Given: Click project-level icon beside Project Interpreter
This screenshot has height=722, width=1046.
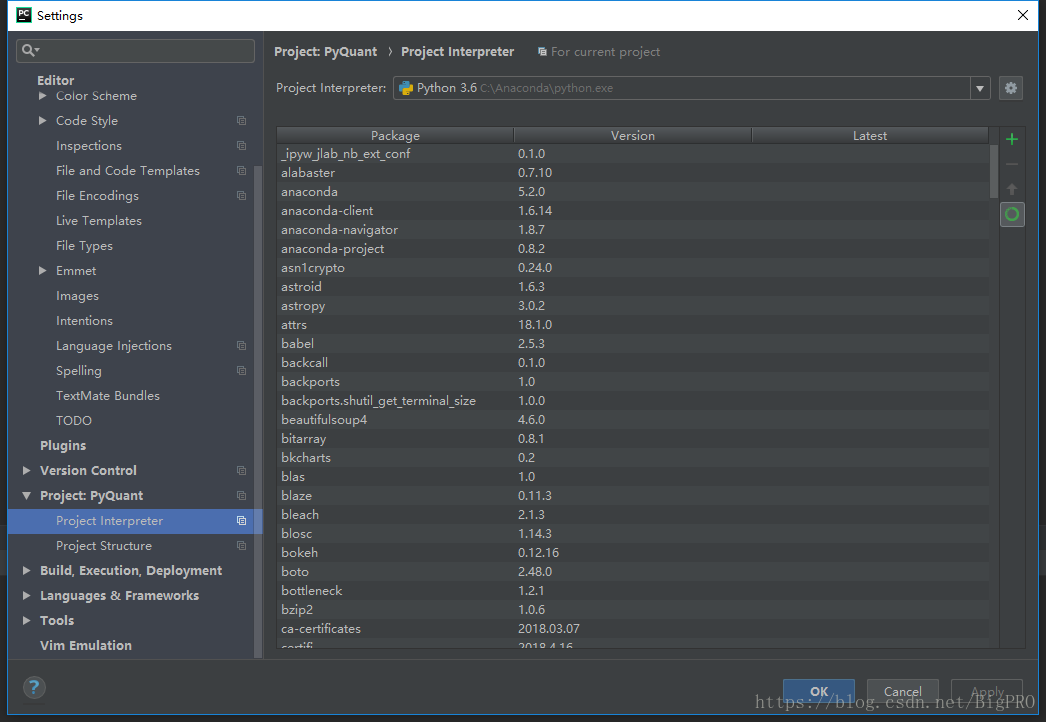Looking at the screenshot, I should tap(241, 520).
